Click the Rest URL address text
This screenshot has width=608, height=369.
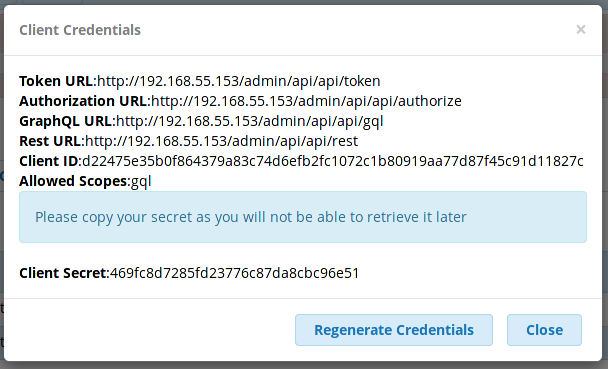click(x=221, y=141)
